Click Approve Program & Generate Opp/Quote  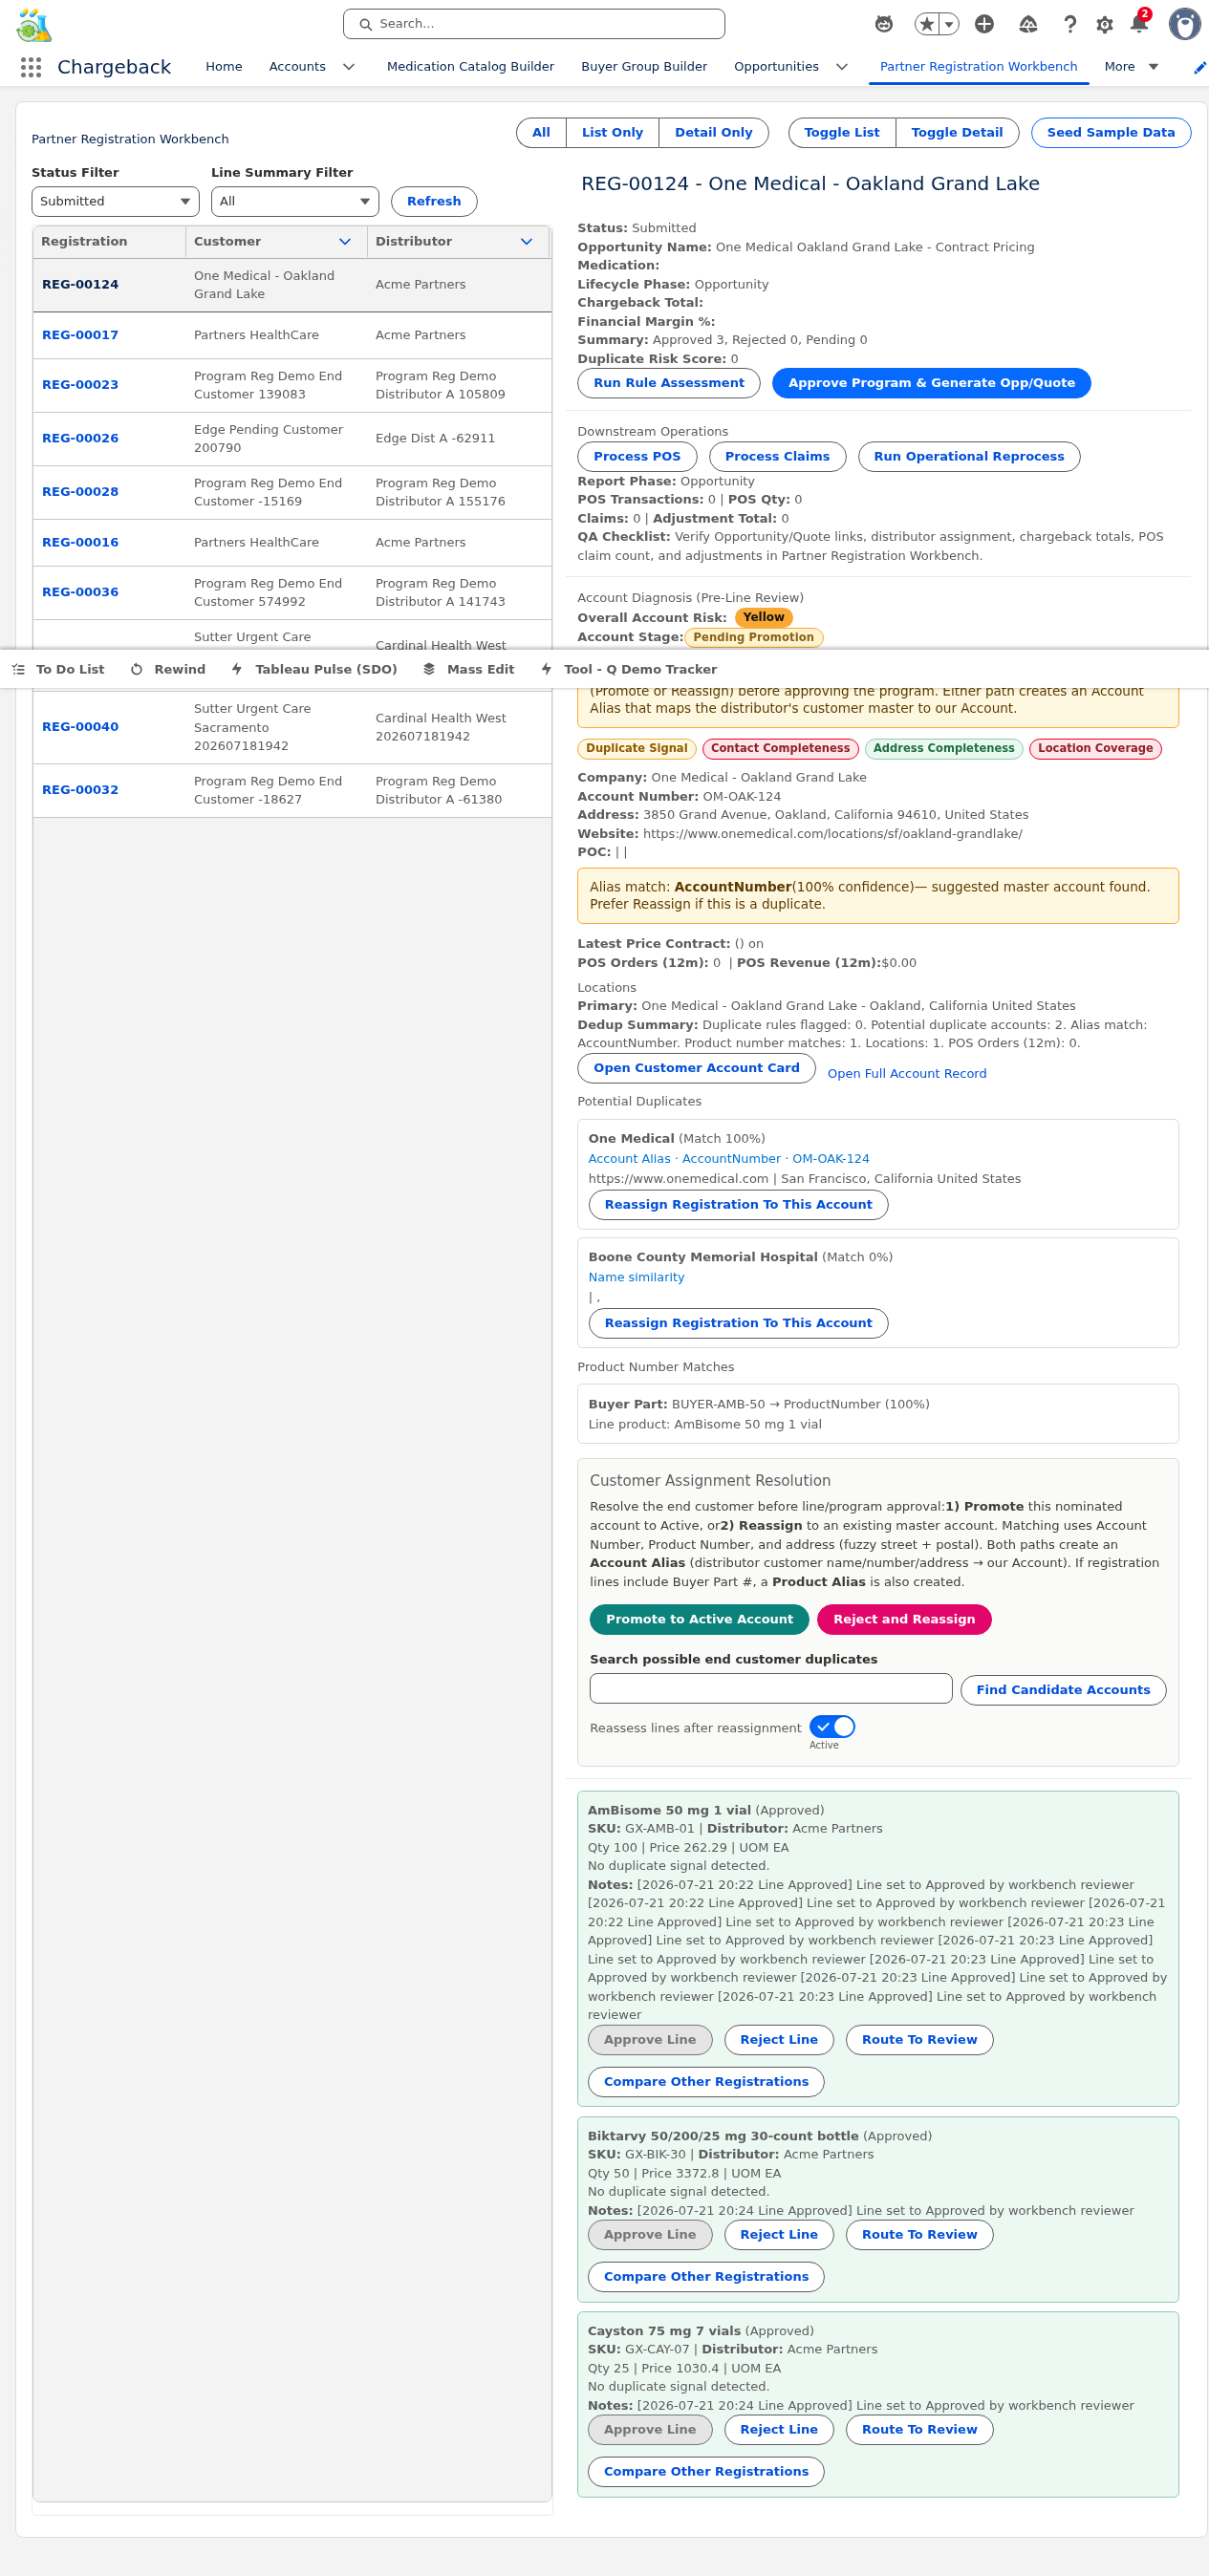[931, 383]
